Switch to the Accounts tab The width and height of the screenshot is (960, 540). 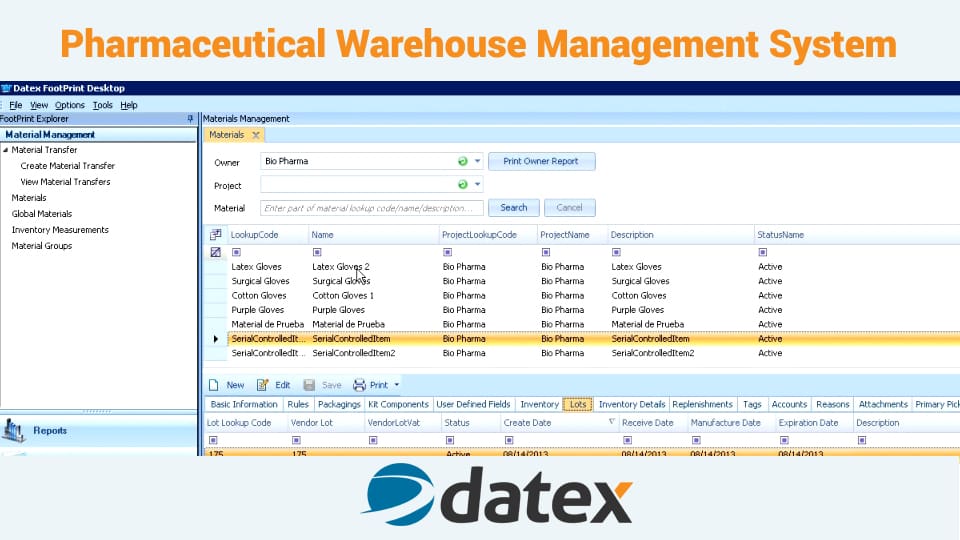[789, 404]
